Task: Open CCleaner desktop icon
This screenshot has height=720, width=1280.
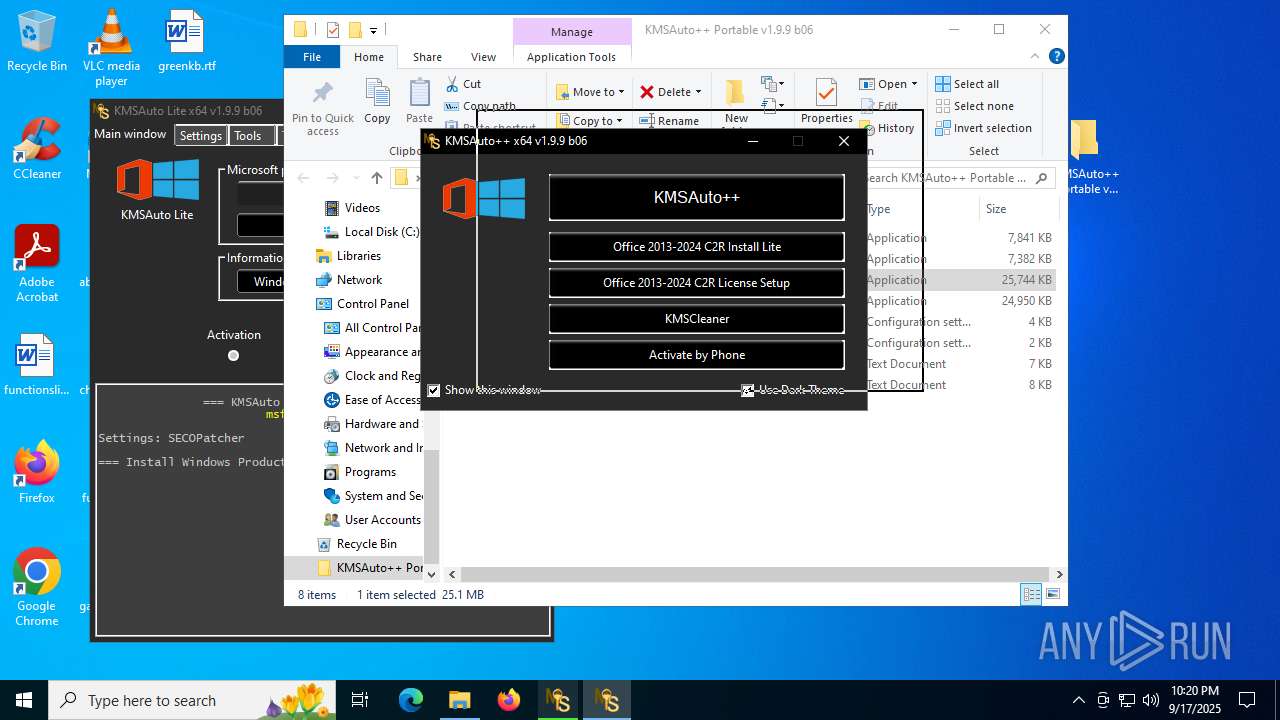Action: [x=37, y=148]
